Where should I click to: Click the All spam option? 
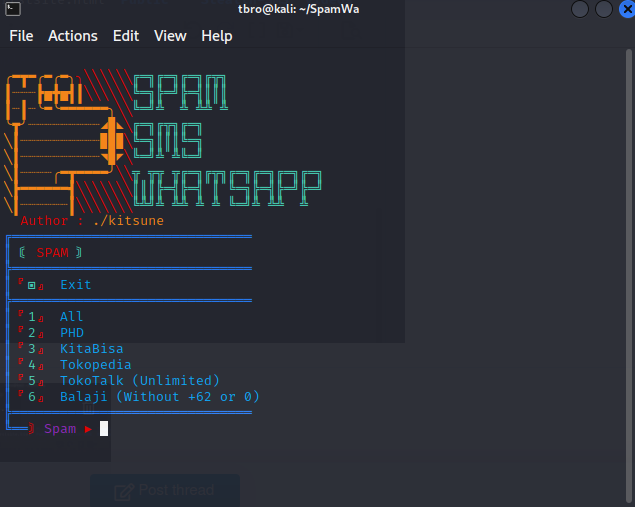point(71,316)
